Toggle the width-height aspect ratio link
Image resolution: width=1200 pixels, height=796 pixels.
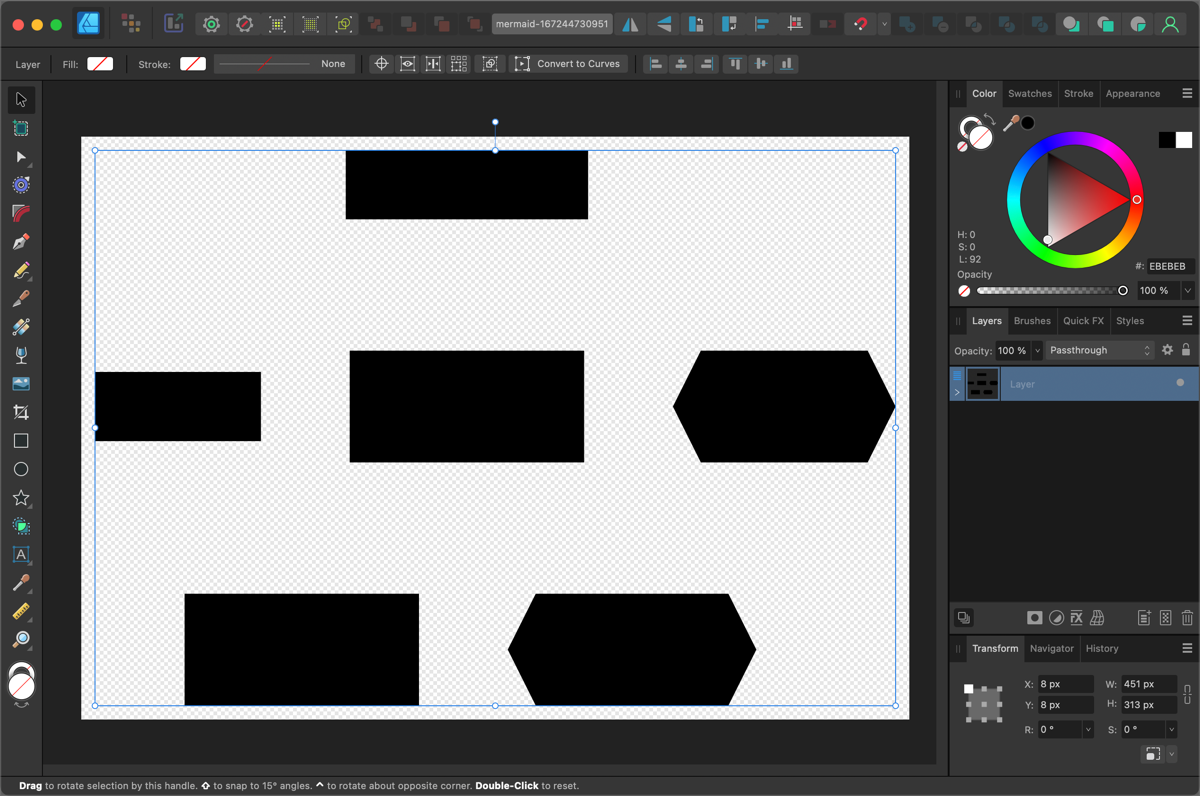tap(1187, 694)
